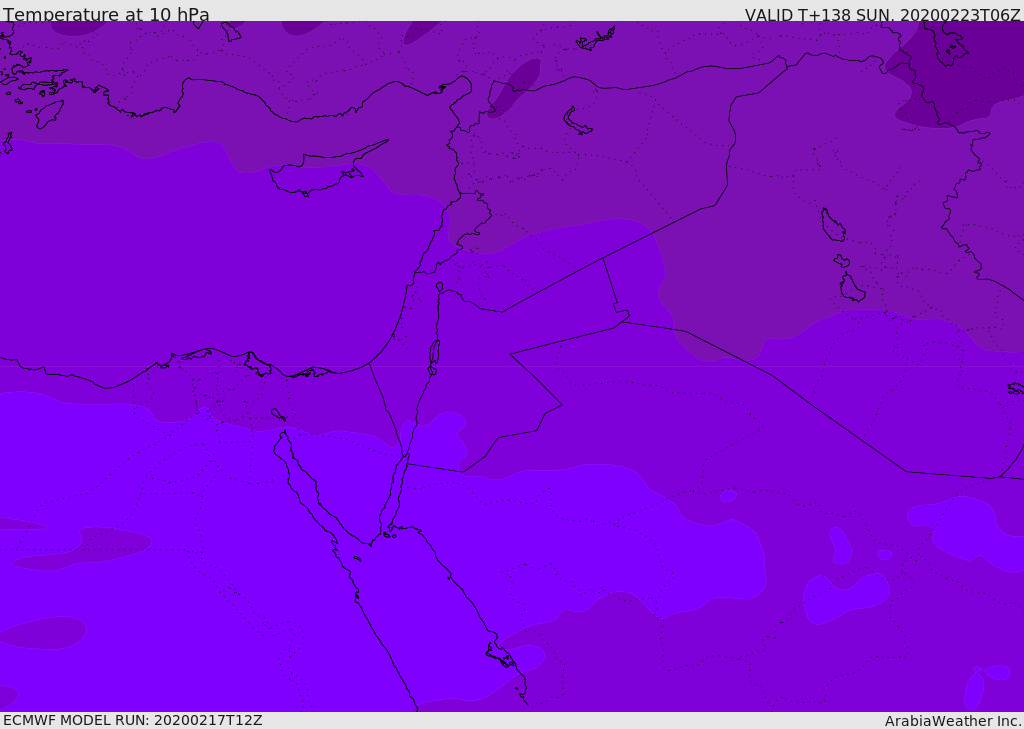Screen dimensions: 1024x729
Task: Click the 'ECMWF MODEL RUN: 20200217T12Z' footer text
Action: tap(133, 720)
